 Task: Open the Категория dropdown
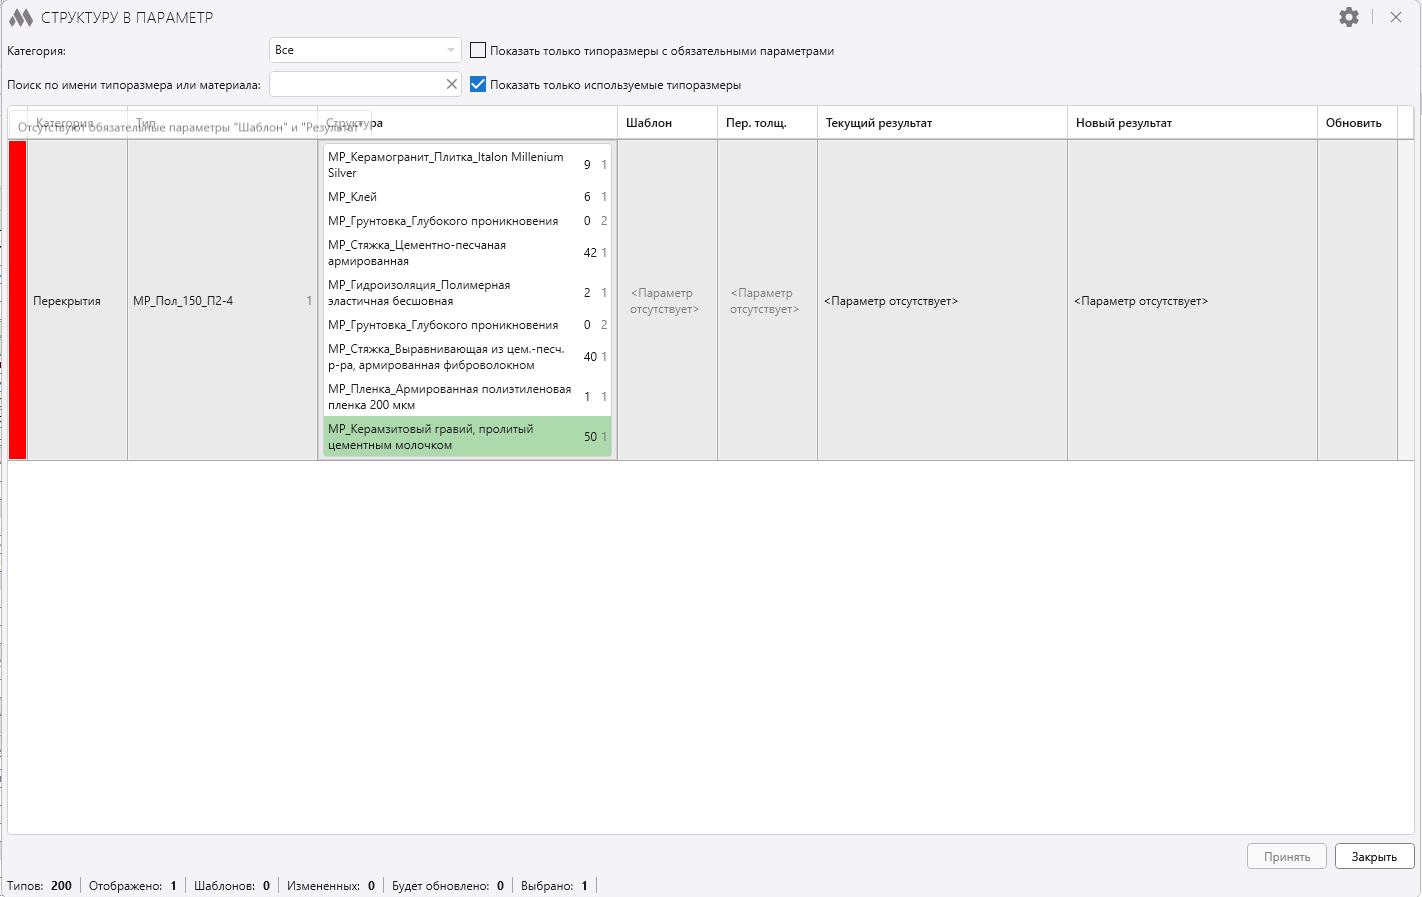point(364,50)
